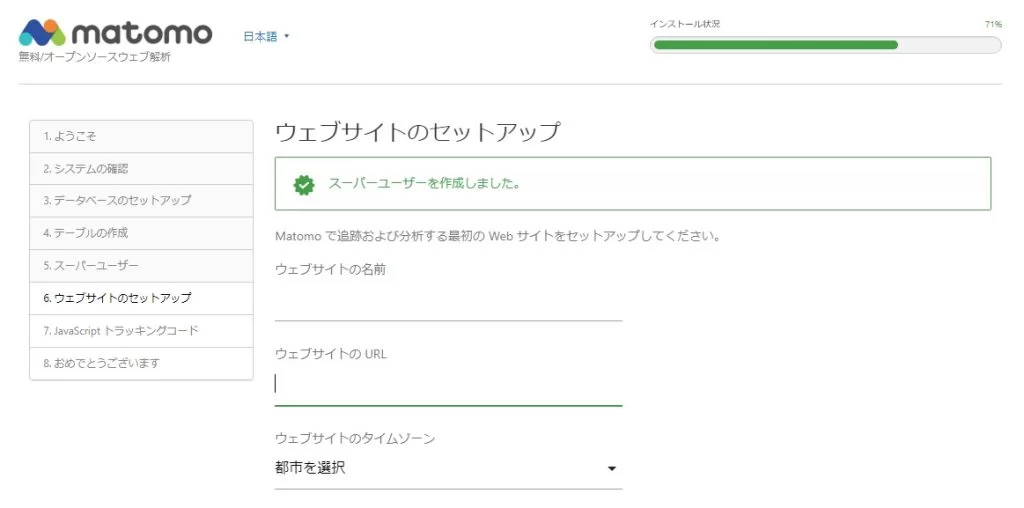Select step 2. システムの確認
Viewport: 1024px width, 508px height.
(x=141, y=168)
